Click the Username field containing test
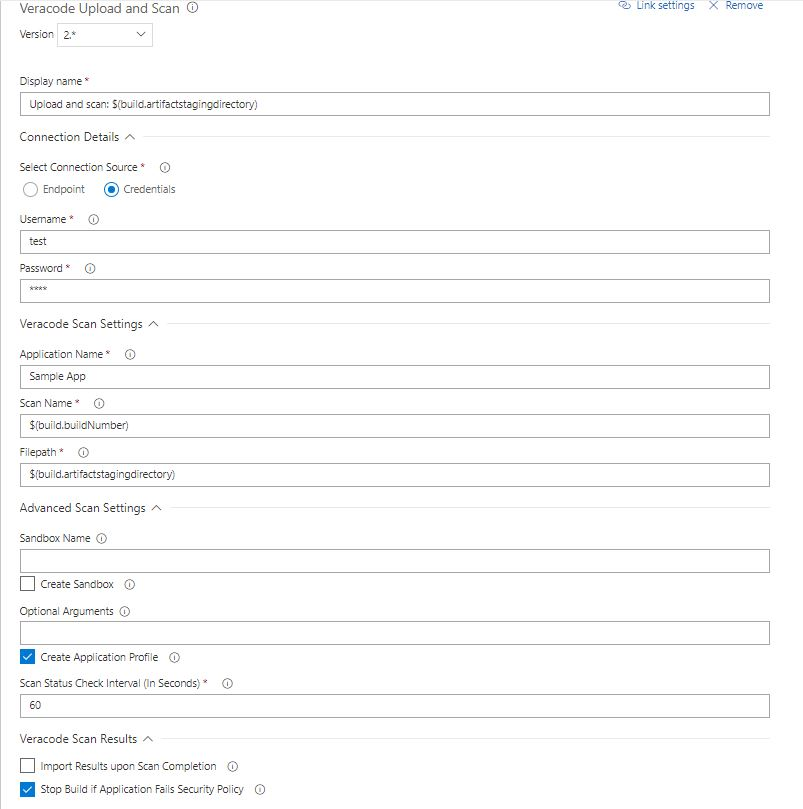This screenshot has width=803, height=809. tap(395, 242)
